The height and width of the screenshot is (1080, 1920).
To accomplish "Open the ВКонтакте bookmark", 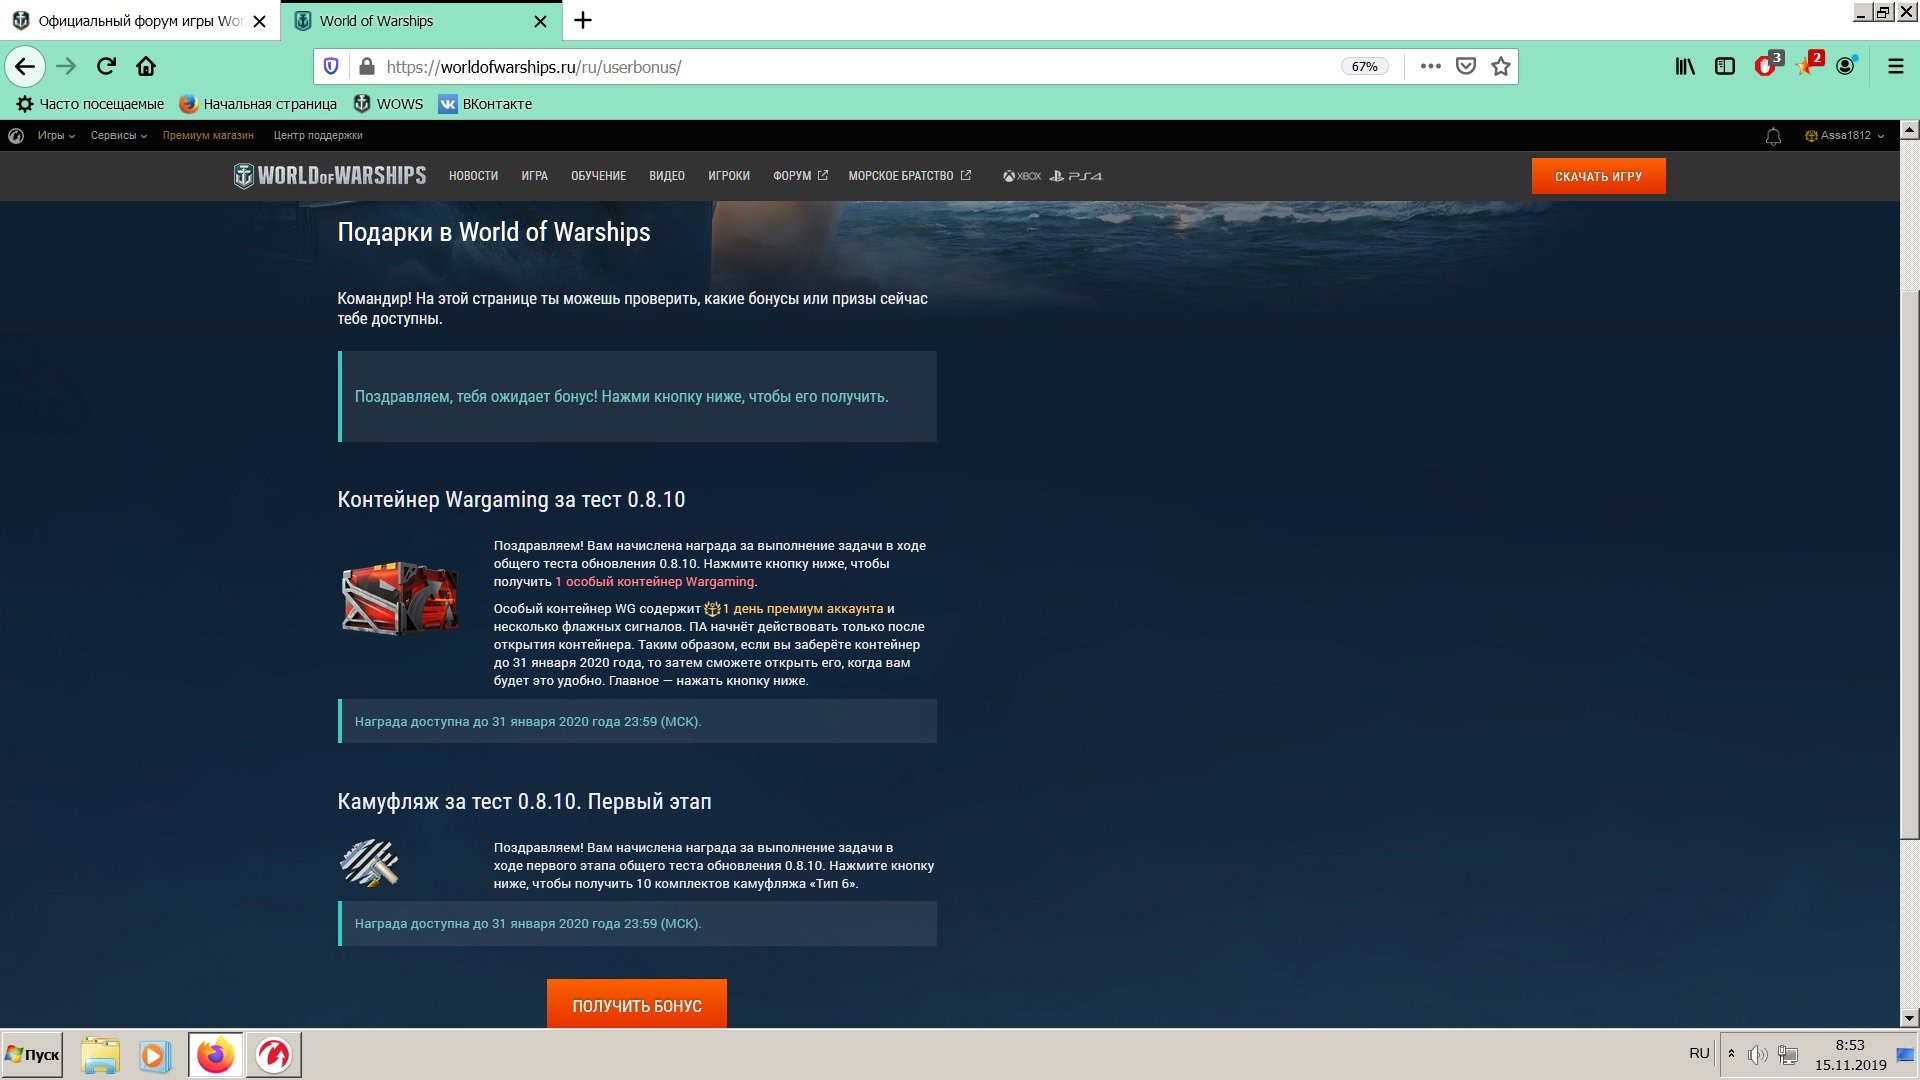I will [485, 104].
